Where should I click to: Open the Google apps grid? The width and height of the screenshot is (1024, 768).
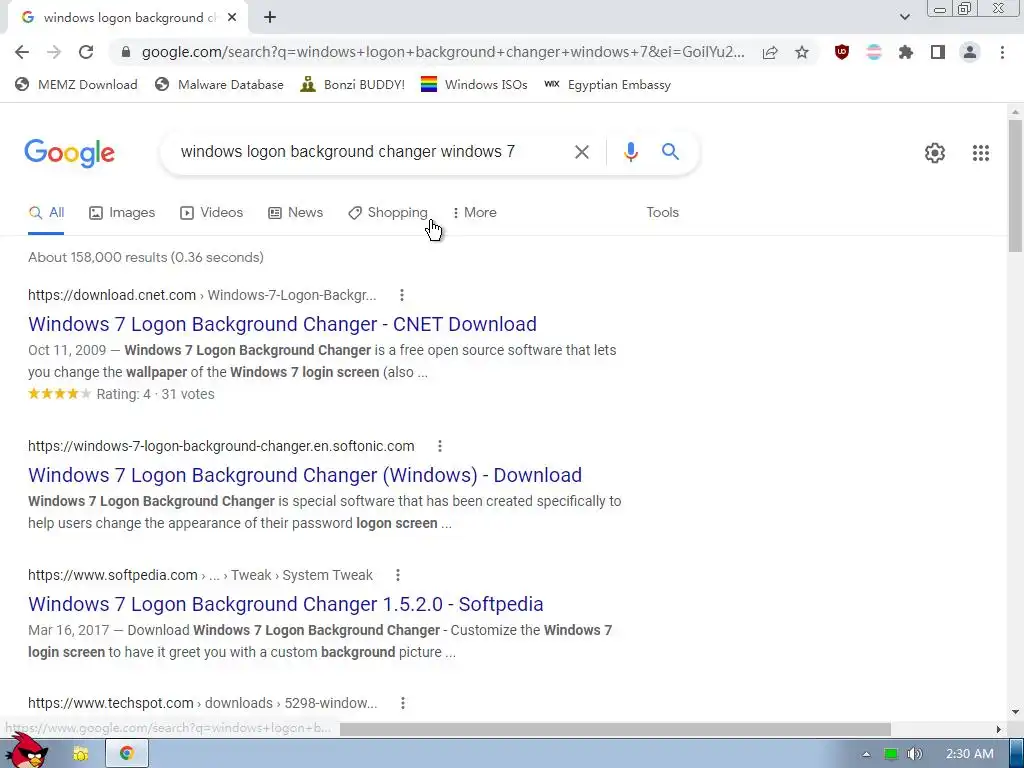coord(980,153)
